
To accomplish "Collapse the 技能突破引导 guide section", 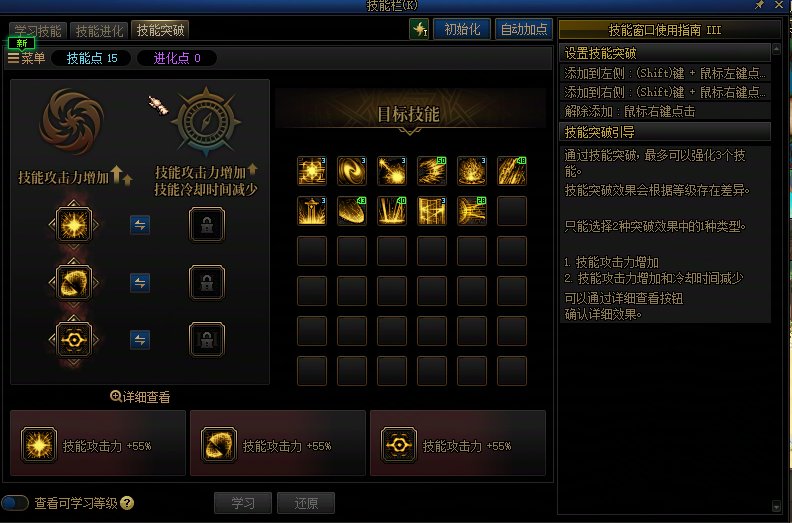I will point(665,132).
